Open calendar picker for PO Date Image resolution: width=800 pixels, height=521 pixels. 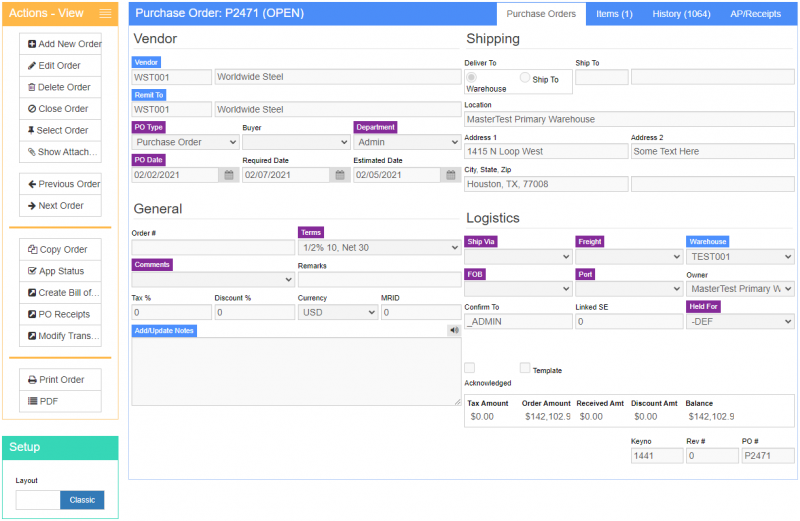point(229,175)
